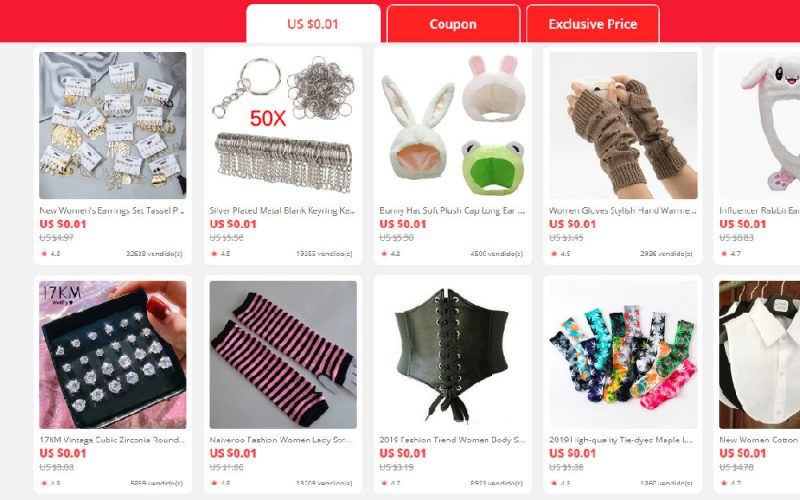Open the women's earrings set product image
800x500 pixels.
(x=113, y=125)
